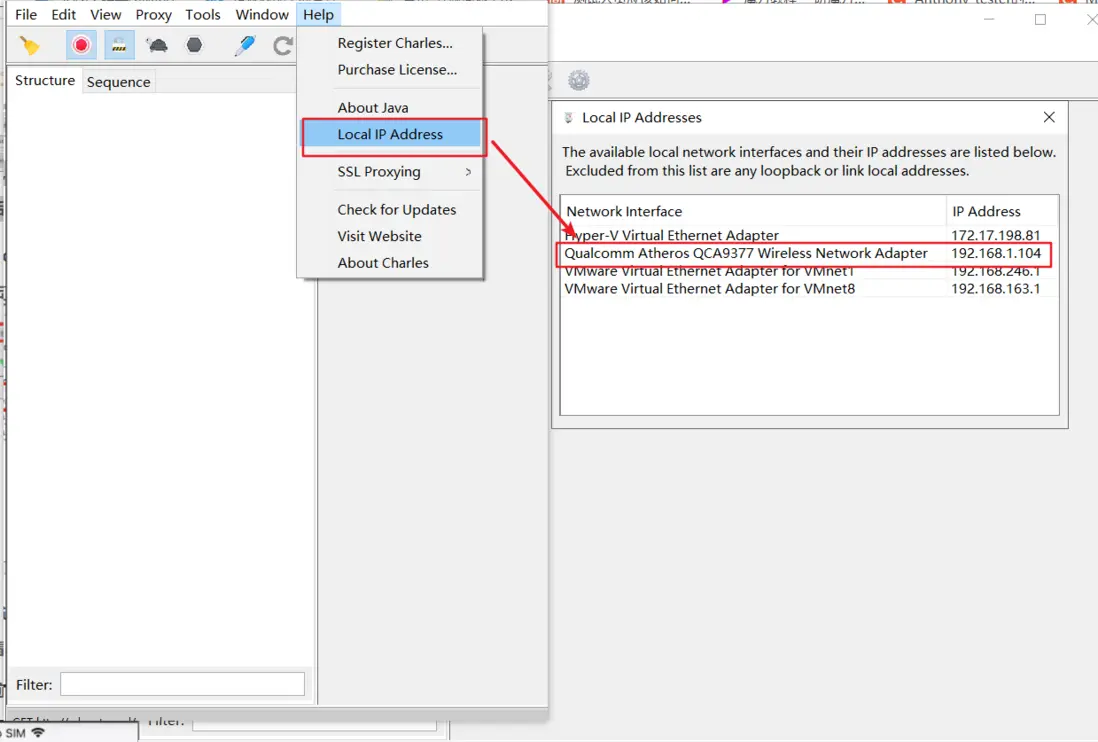Click the Filter input field
The image size is (1098, 742).
182,684
